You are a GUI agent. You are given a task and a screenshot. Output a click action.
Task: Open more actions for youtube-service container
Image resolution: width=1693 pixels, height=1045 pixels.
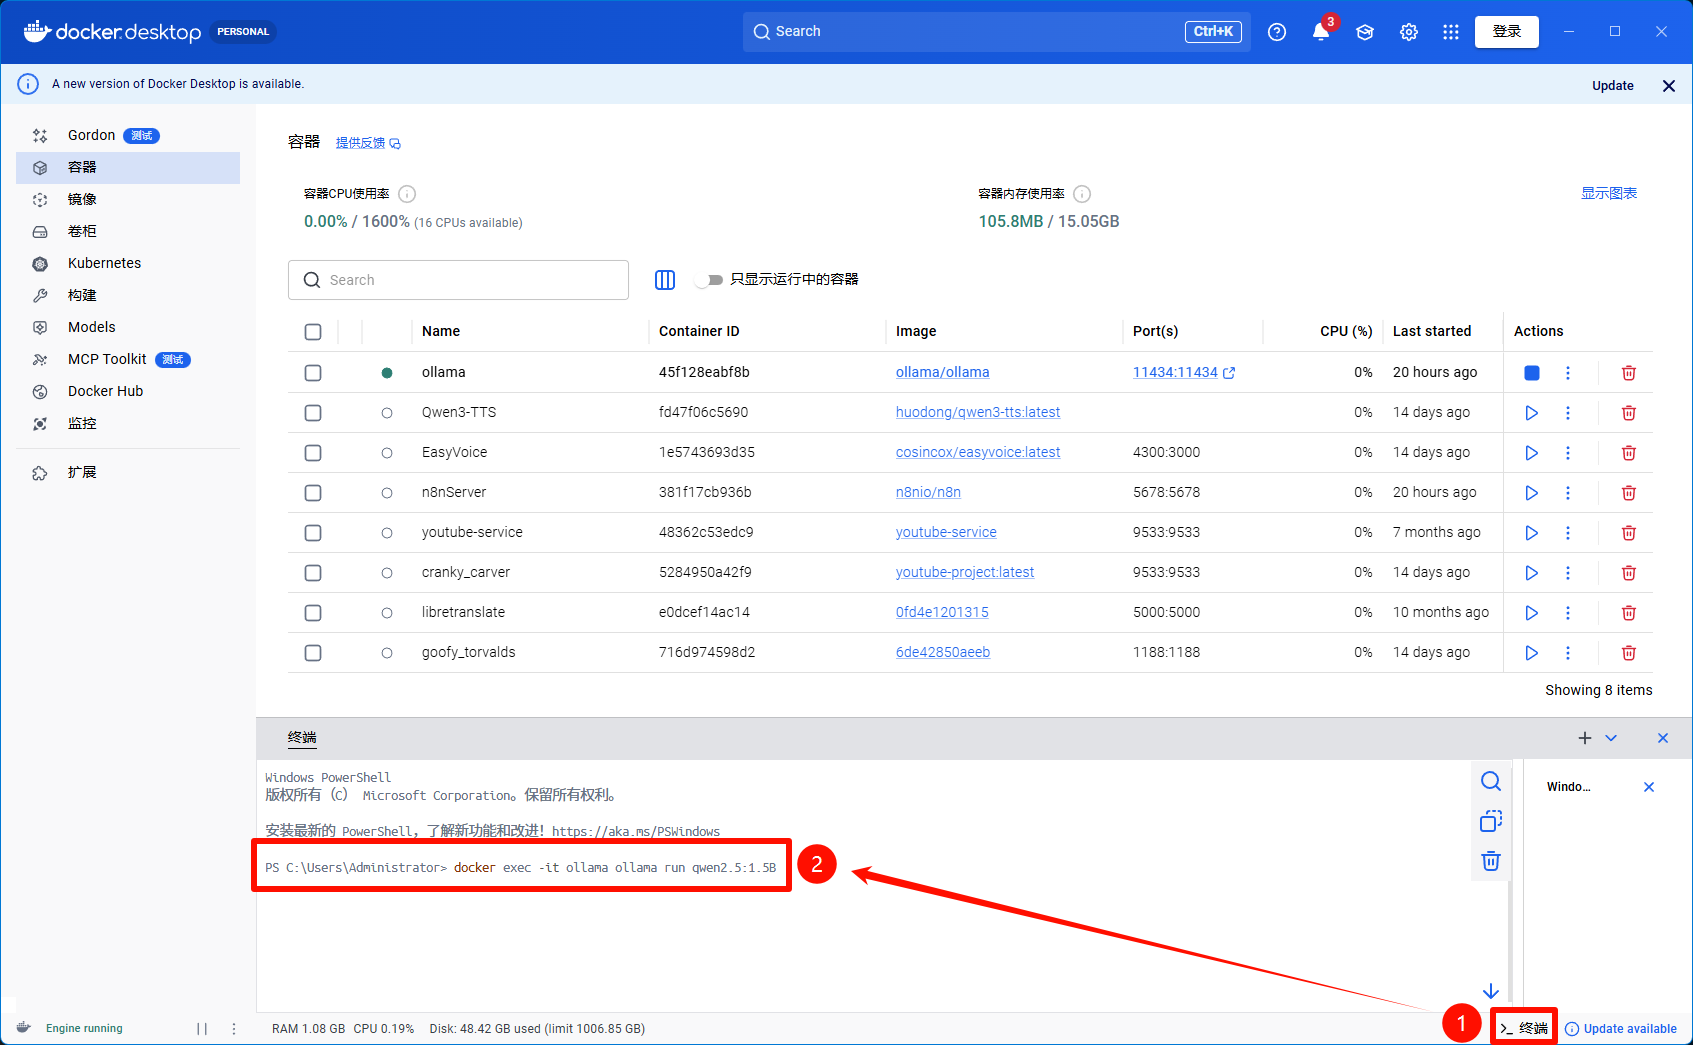1568,533
